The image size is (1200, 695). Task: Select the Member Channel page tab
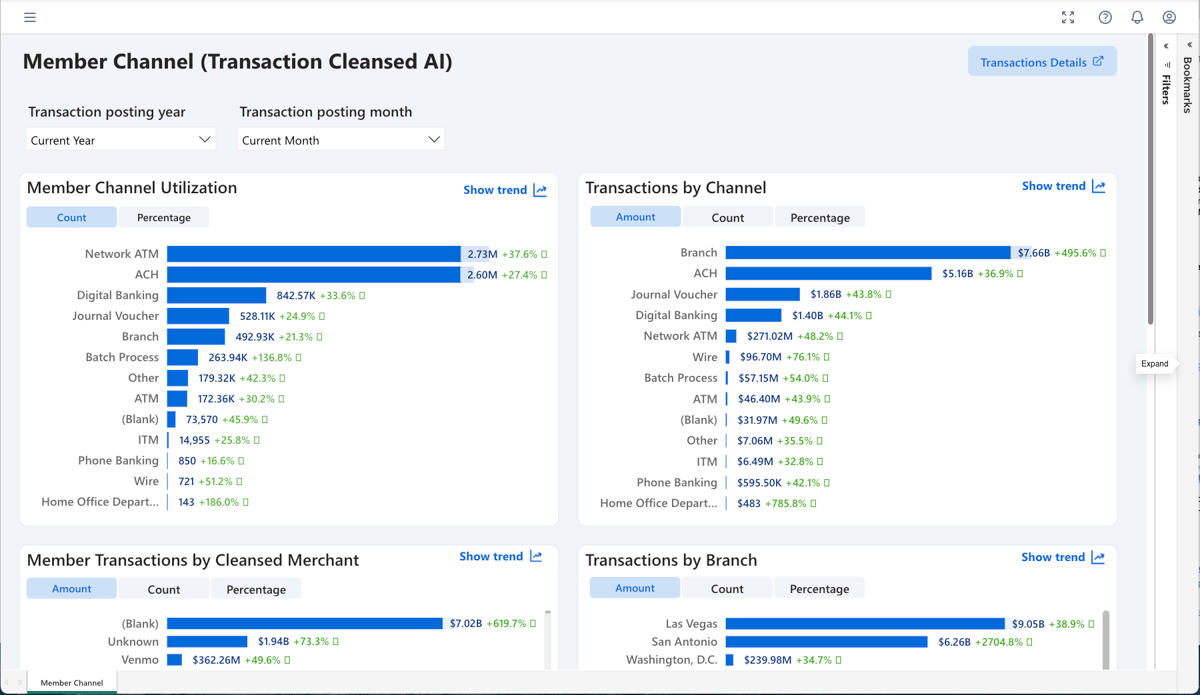tap(72, 683)
